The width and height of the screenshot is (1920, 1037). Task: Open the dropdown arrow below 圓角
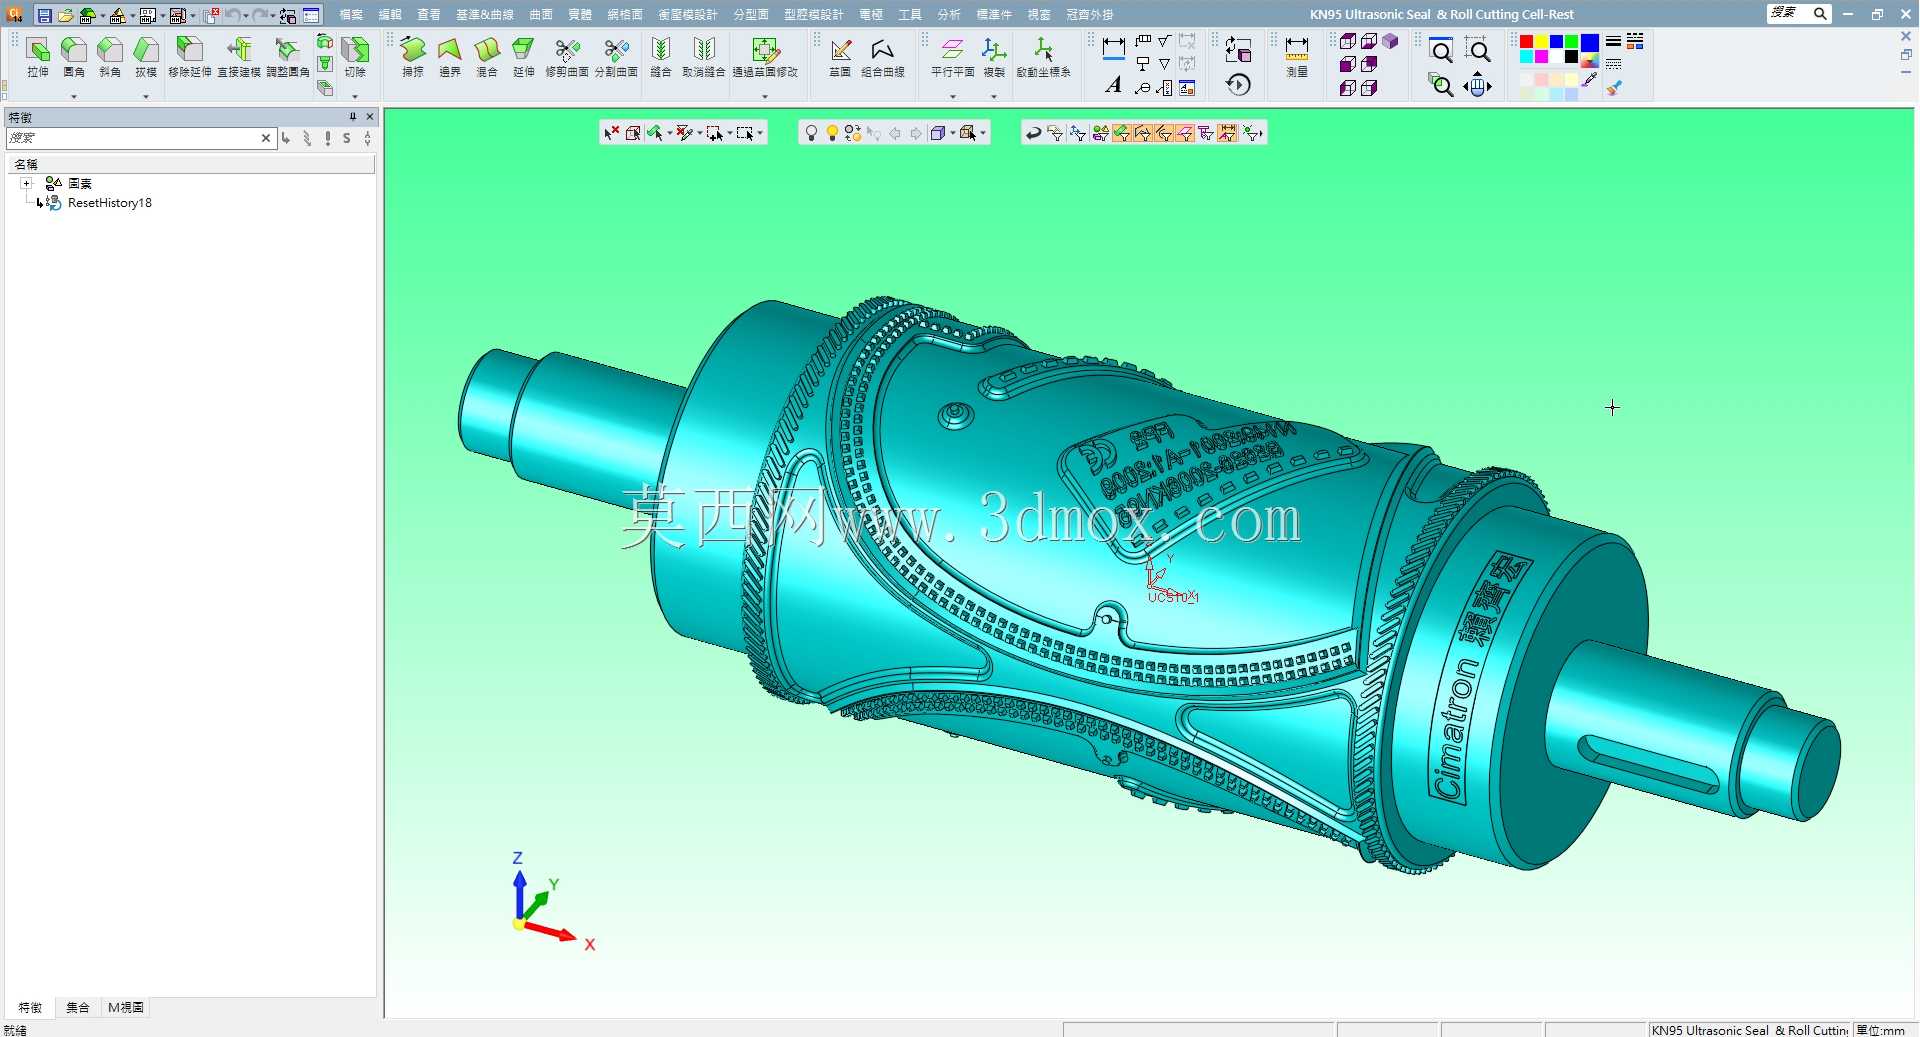pyautogui.click(x=74, y=96)
